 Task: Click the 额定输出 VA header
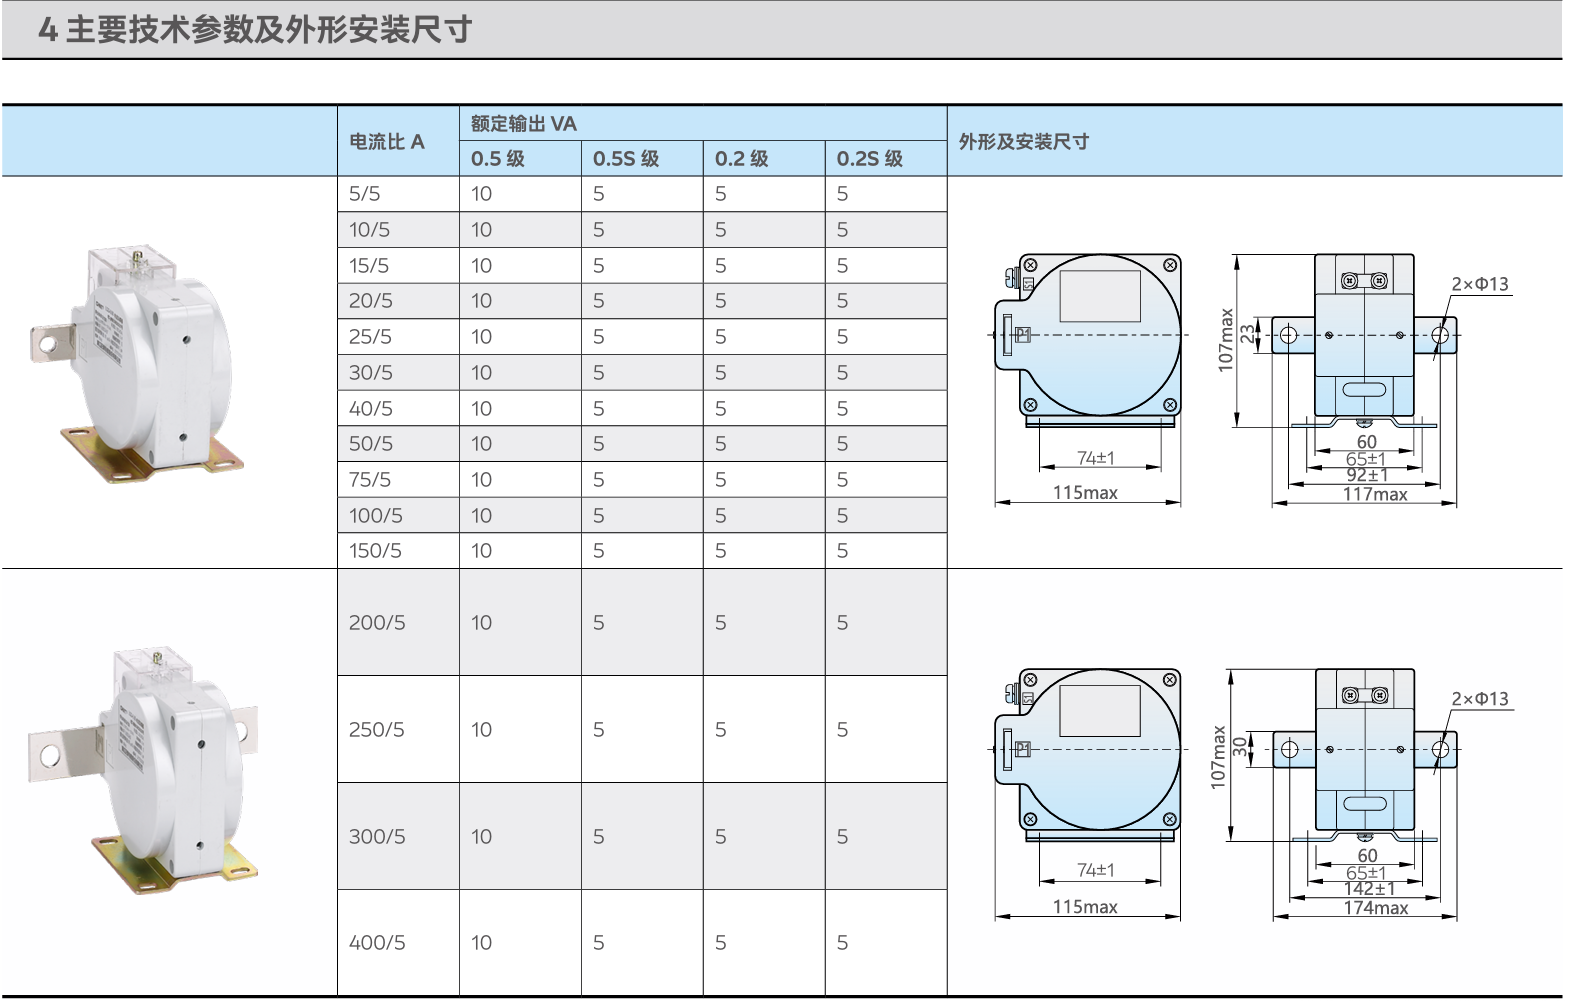[523, 124]
